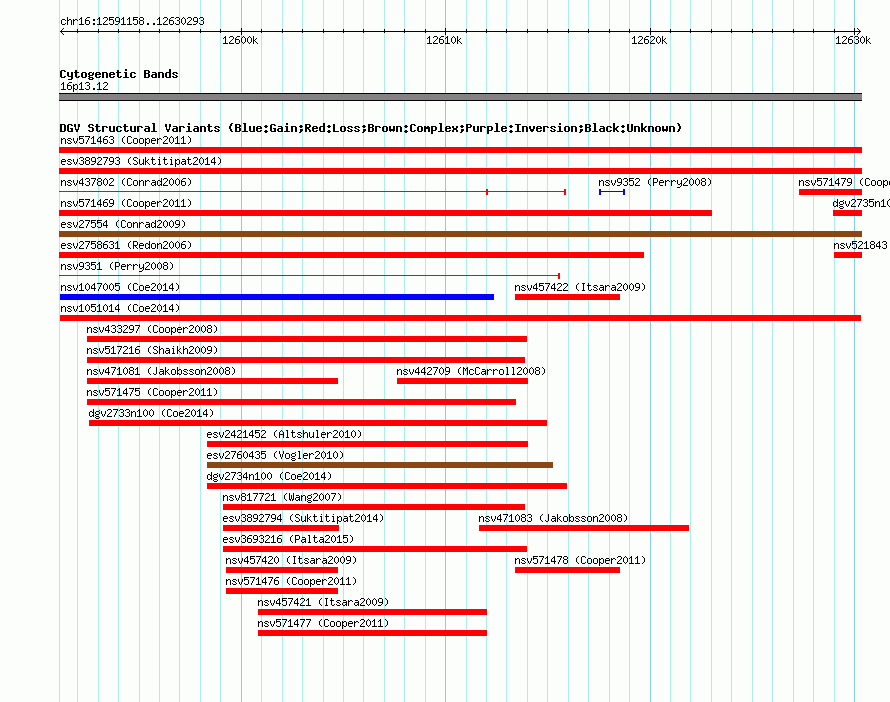
Task: Click the small blue nsv9352 bar
Action: click(x=612, y=192)
